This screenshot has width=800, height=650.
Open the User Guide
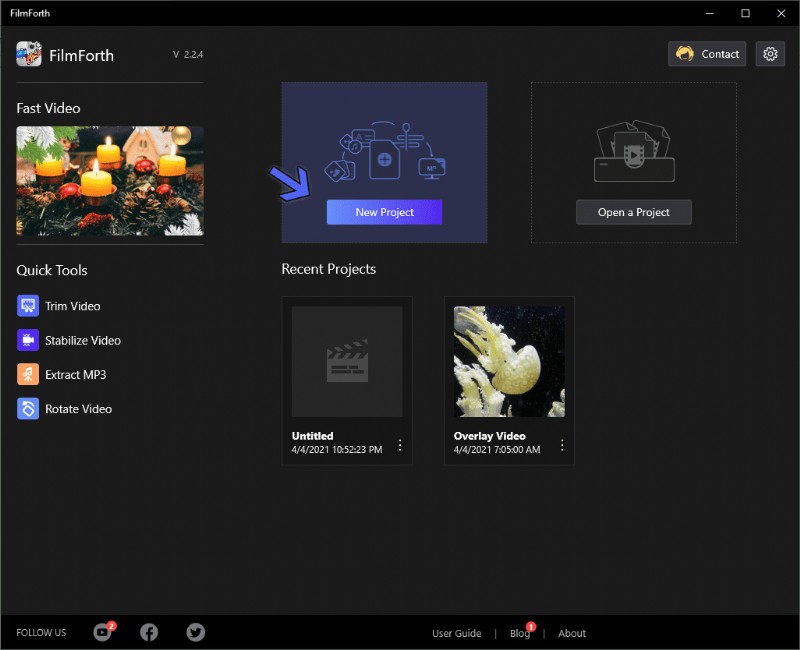click(457, 633)
